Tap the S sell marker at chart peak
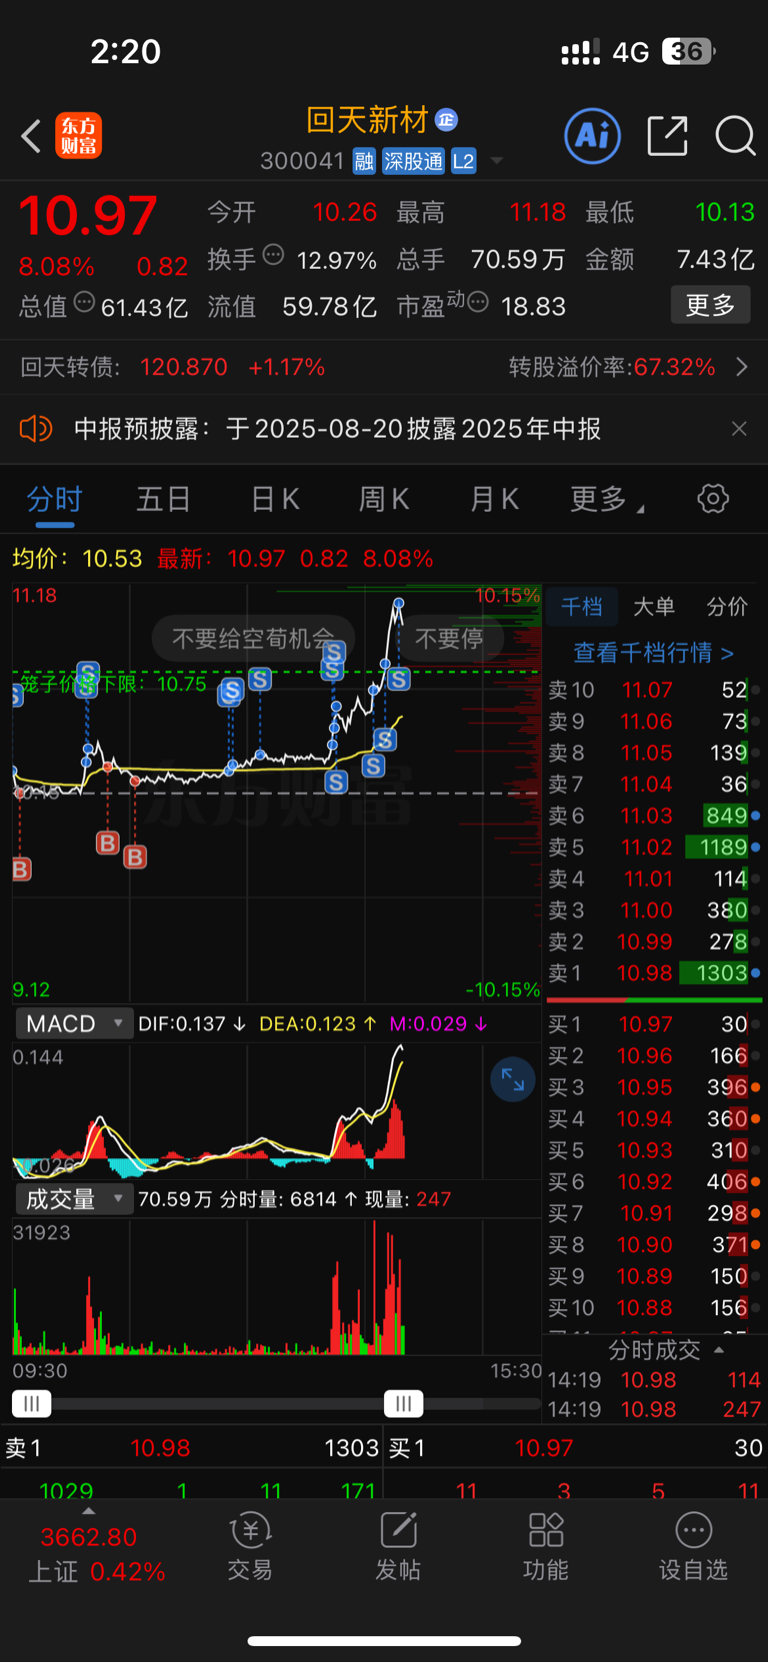 point(399,680)
